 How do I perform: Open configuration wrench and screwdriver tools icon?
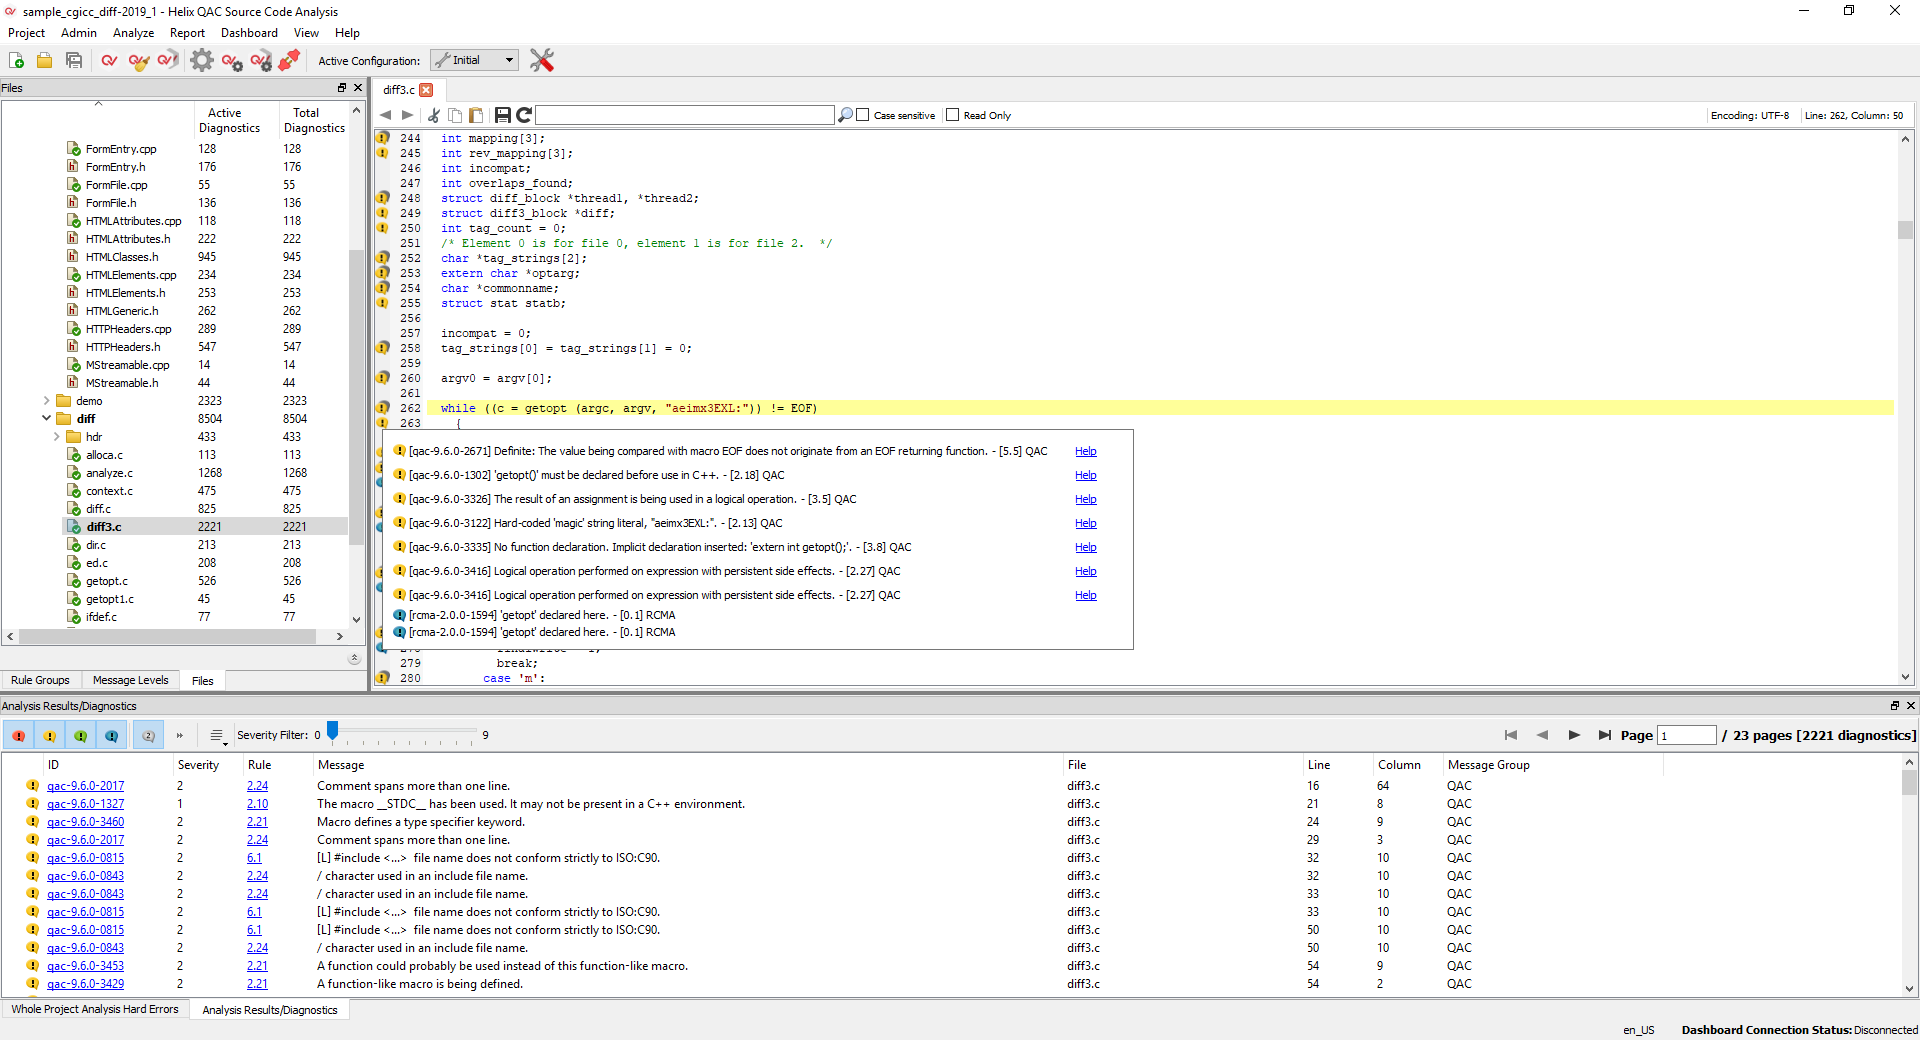click(x=541, y=61)
